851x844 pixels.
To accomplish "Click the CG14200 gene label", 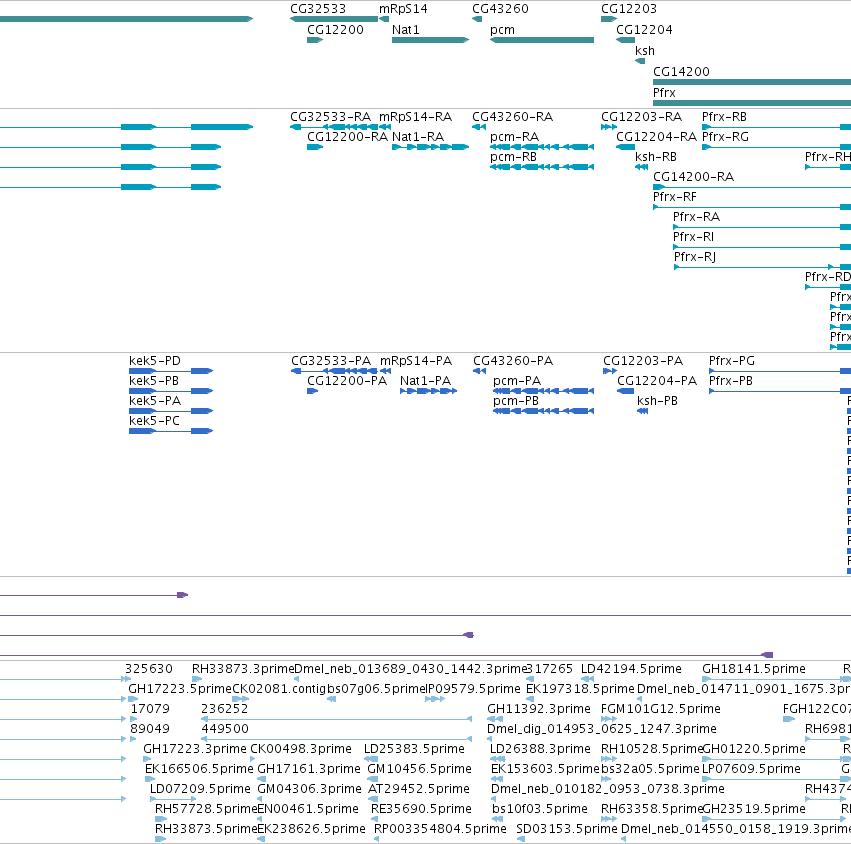I will point(681,72).
